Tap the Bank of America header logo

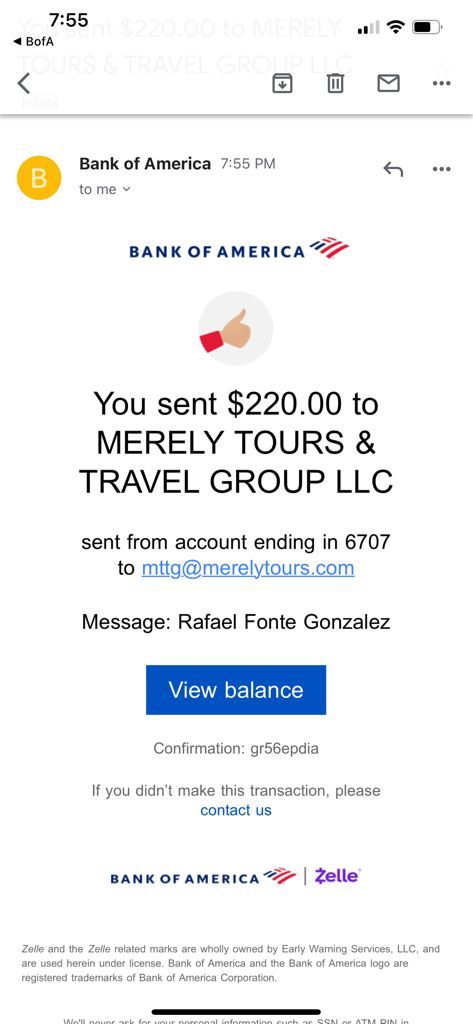[x=239, y=250]
